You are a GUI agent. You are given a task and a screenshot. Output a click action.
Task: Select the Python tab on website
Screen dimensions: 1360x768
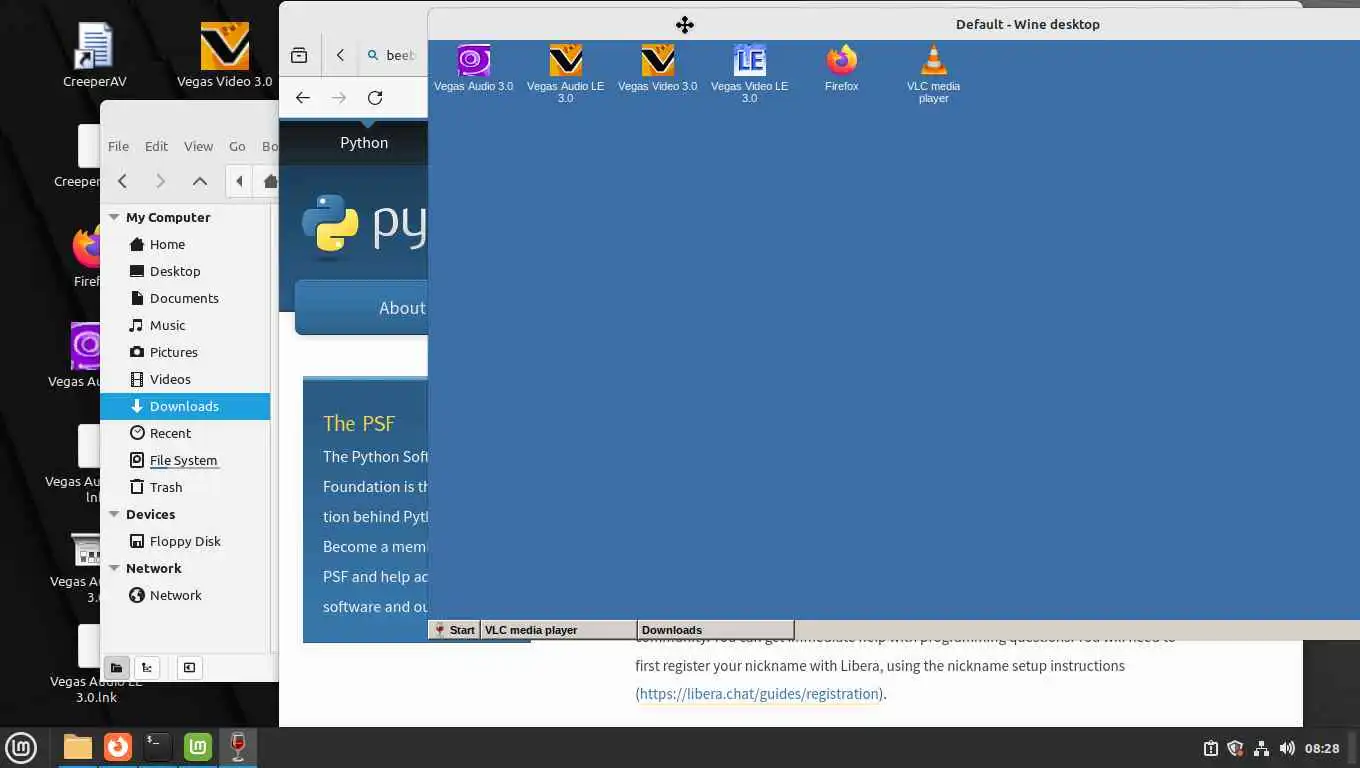click(364, 142)
